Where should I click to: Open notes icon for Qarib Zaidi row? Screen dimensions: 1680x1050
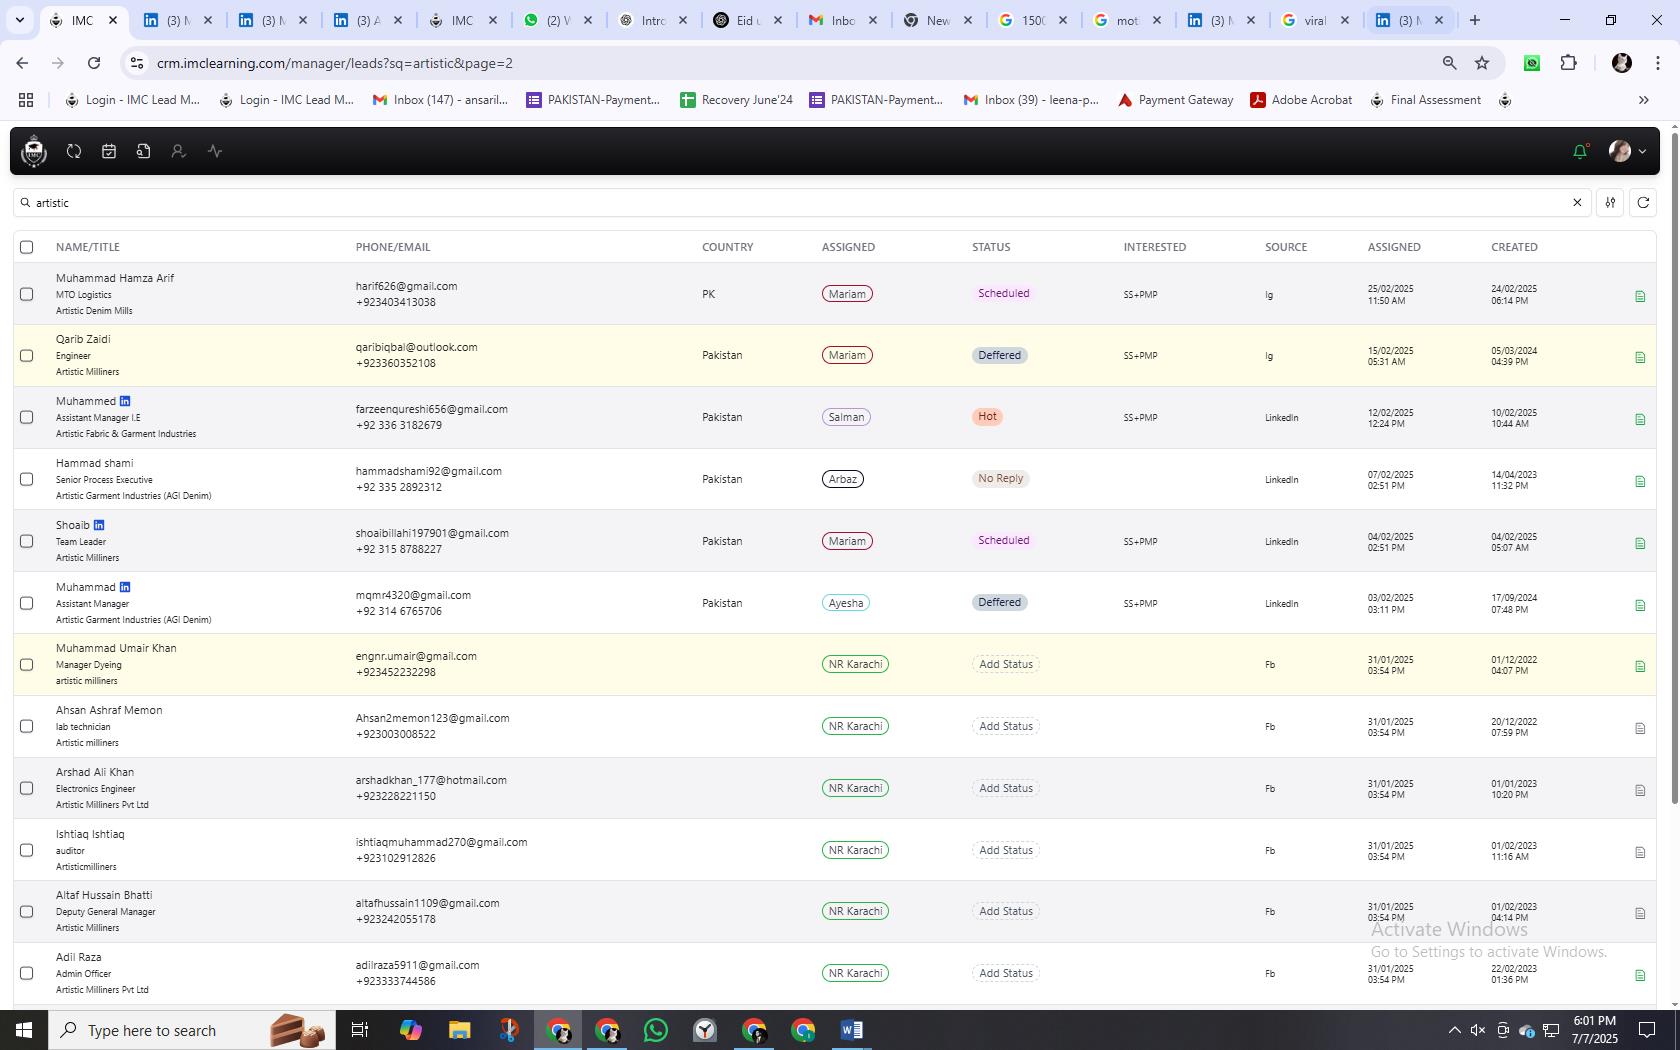pyautogui.click(x=1640, y=357)
